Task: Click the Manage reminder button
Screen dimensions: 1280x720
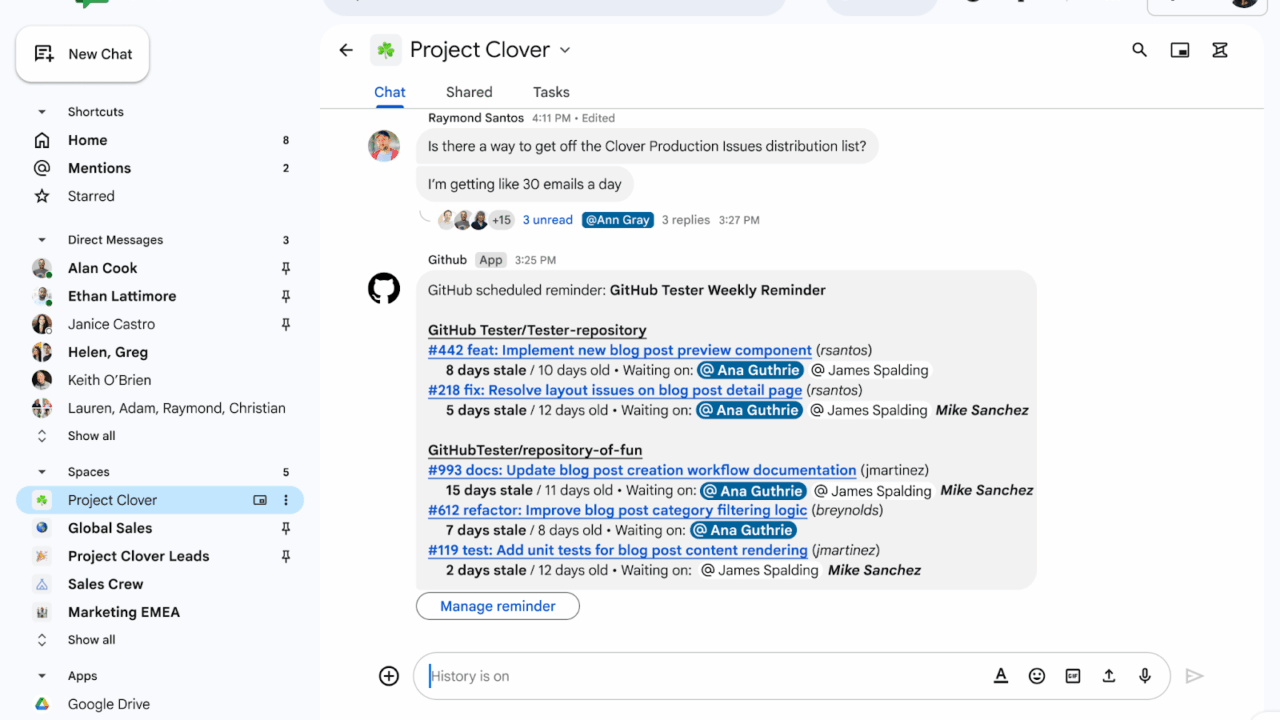Action: pos(498,606)
